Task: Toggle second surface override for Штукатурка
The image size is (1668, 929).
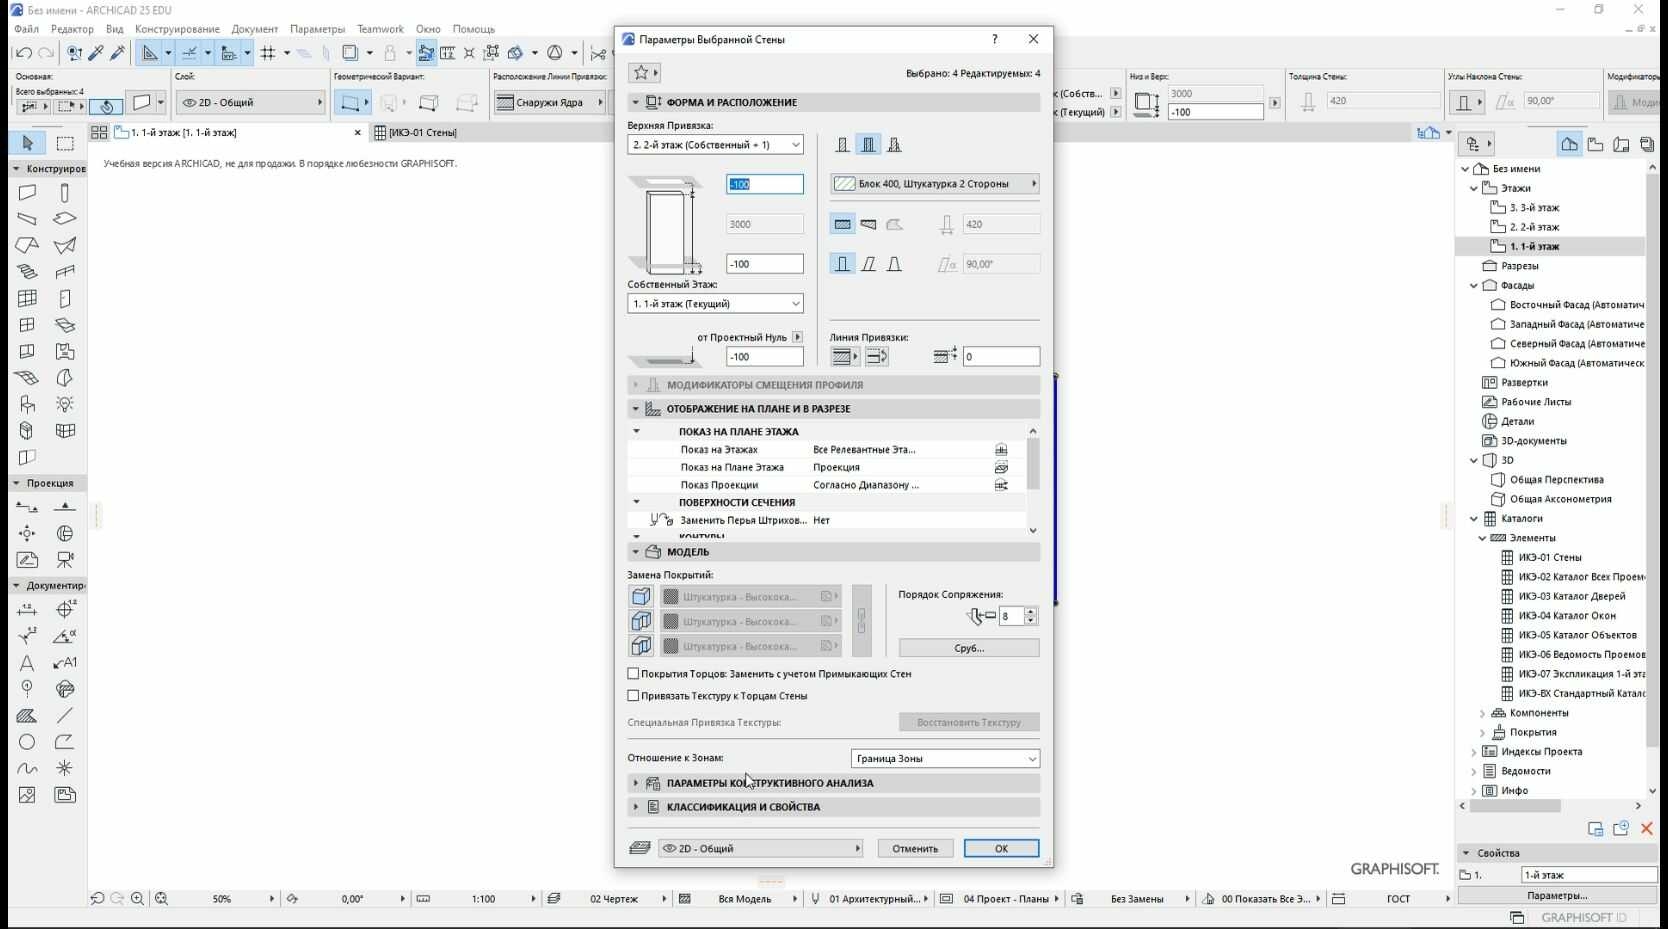Action: 641,621
